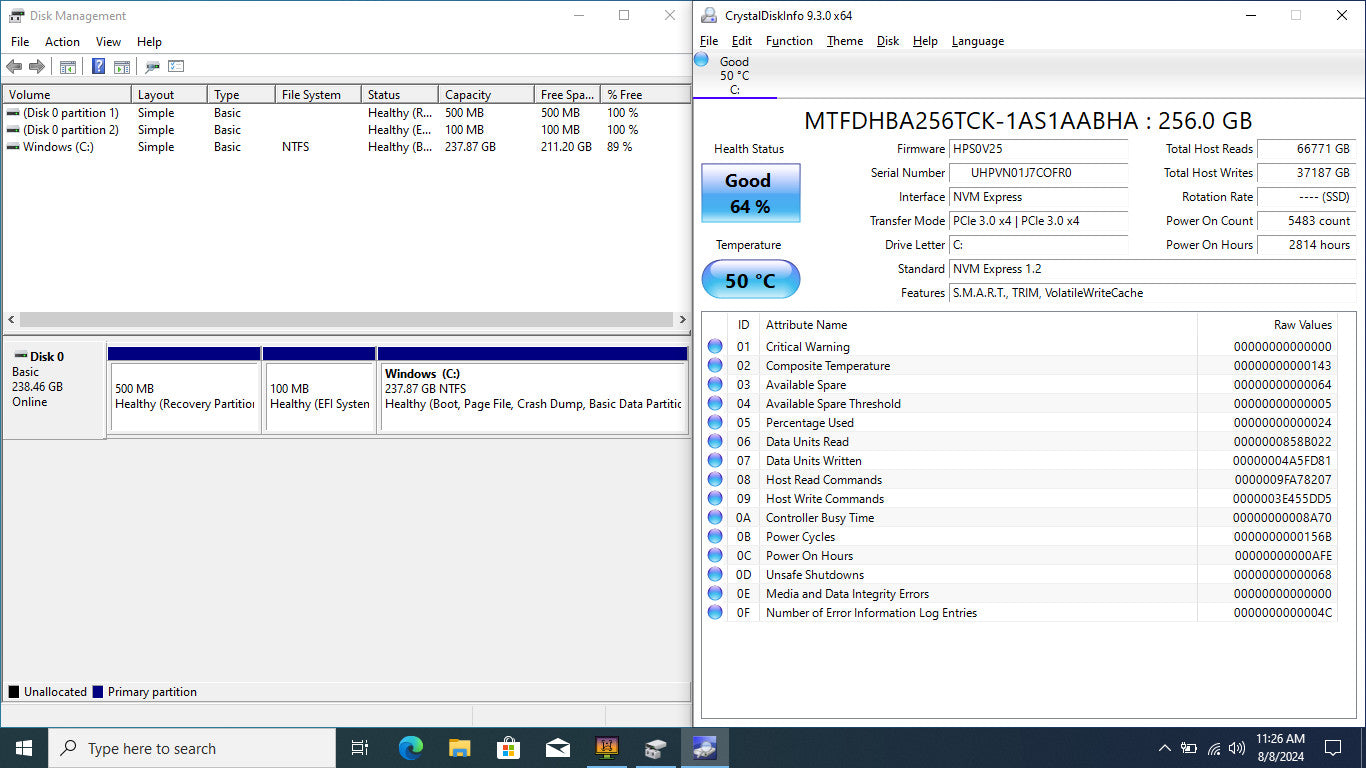Open the Theme menu in CrystalDiskInfo
This screenshot has width=1366, height=768.
click(844, 41)
